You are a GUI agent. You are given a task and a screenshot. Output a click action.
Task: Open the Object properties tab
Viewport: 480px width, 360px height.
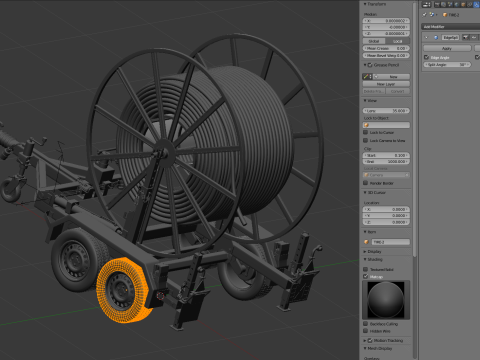pyautogui.click(x=463, y=5)
